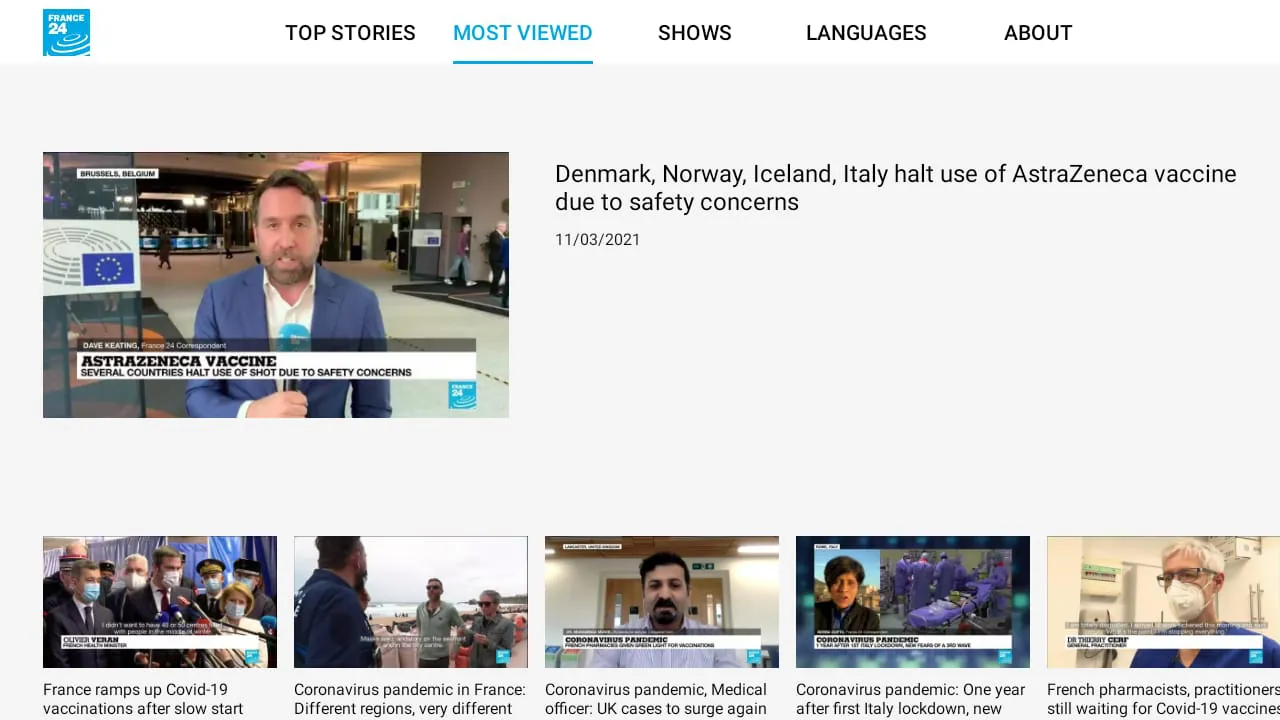Open the AstraZeneca vaccine safety concerns headline

pos(895,187)
